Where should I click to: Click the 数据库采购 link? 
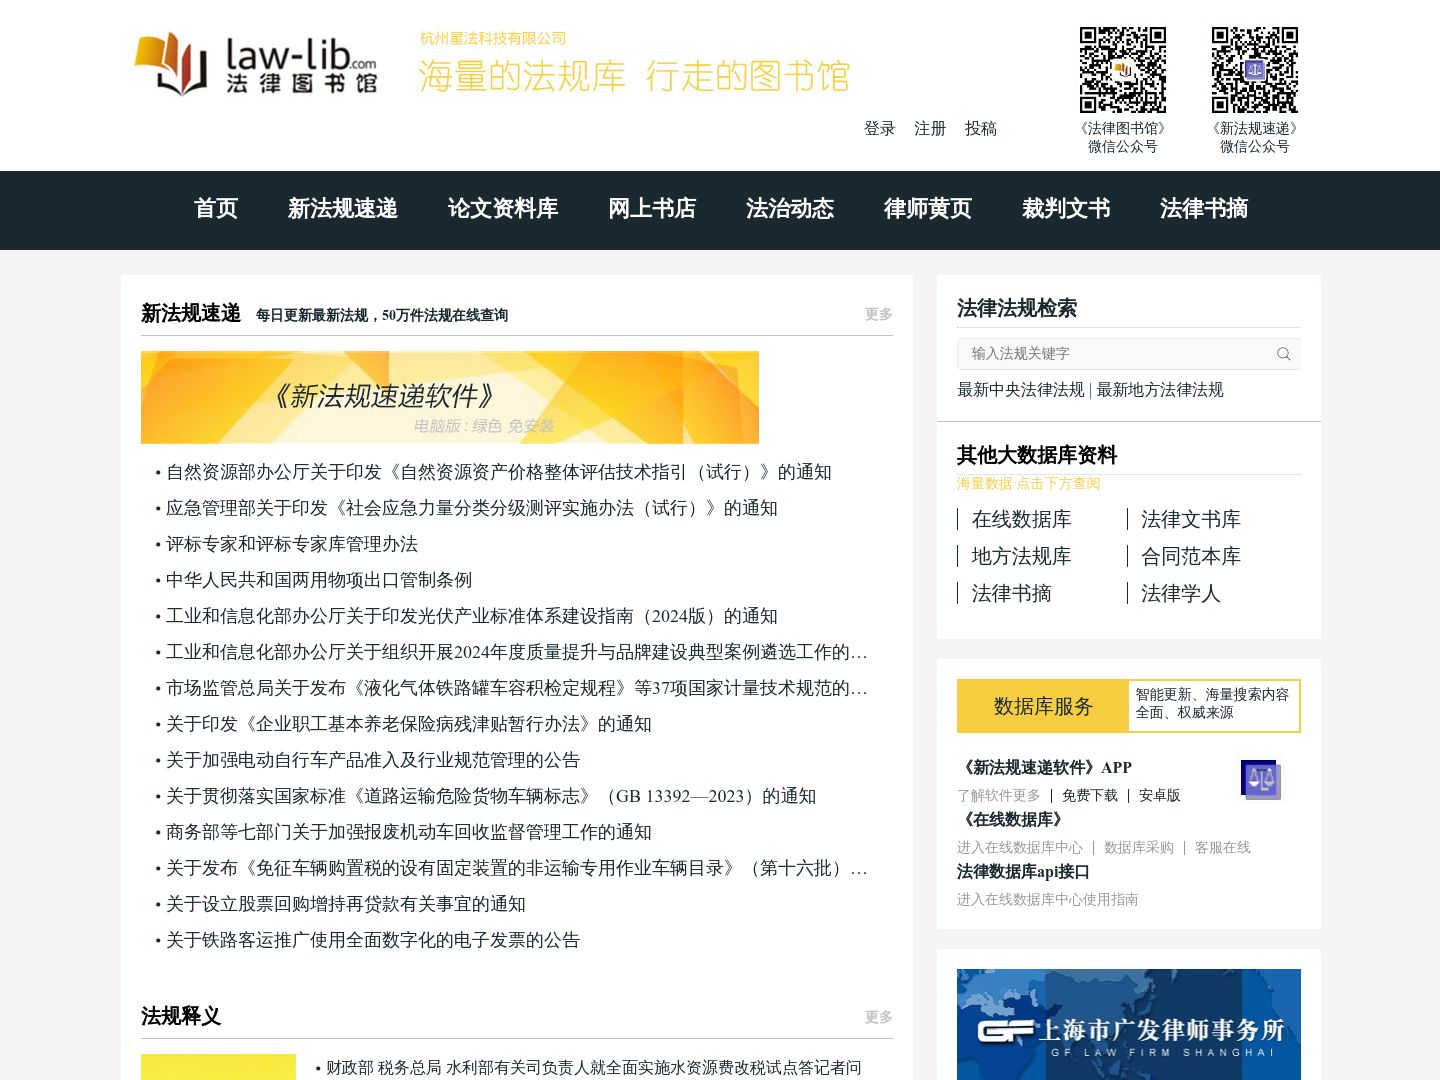click(x=1139, y=848)
